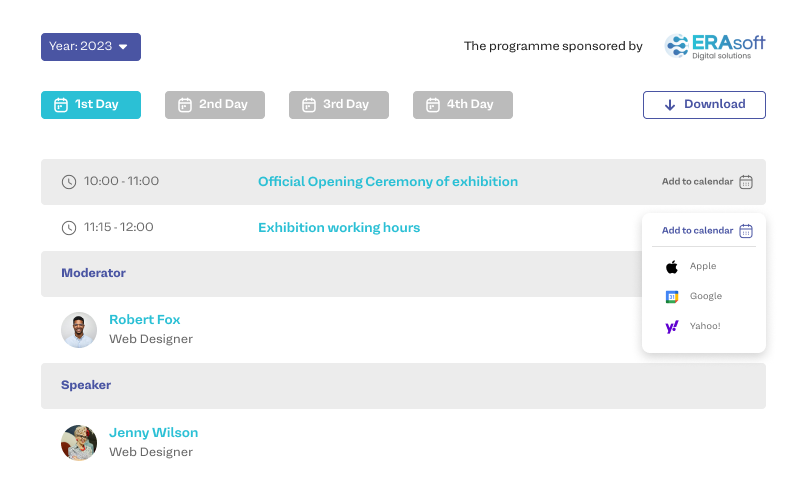Choose Google calendar option
The width and height of the screenshot is (805, 500).
705,297
